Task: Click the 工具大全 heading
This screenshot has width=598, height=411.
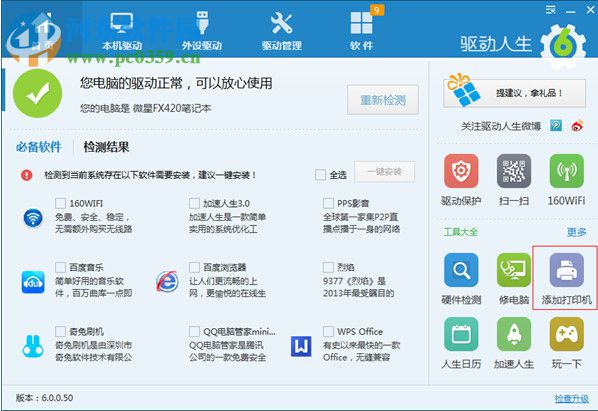Action: tap(461, 232)
